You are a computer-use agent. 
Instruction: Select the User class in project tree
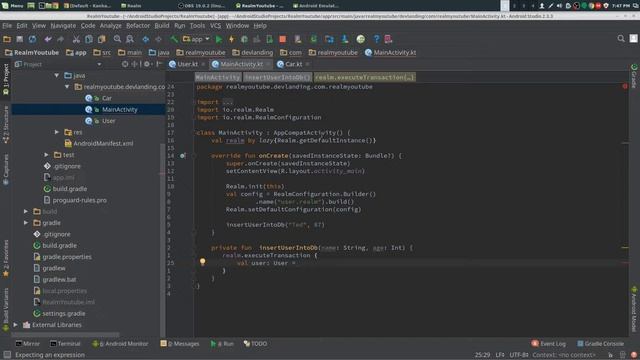pyautogui.click(x=109, y=121)
